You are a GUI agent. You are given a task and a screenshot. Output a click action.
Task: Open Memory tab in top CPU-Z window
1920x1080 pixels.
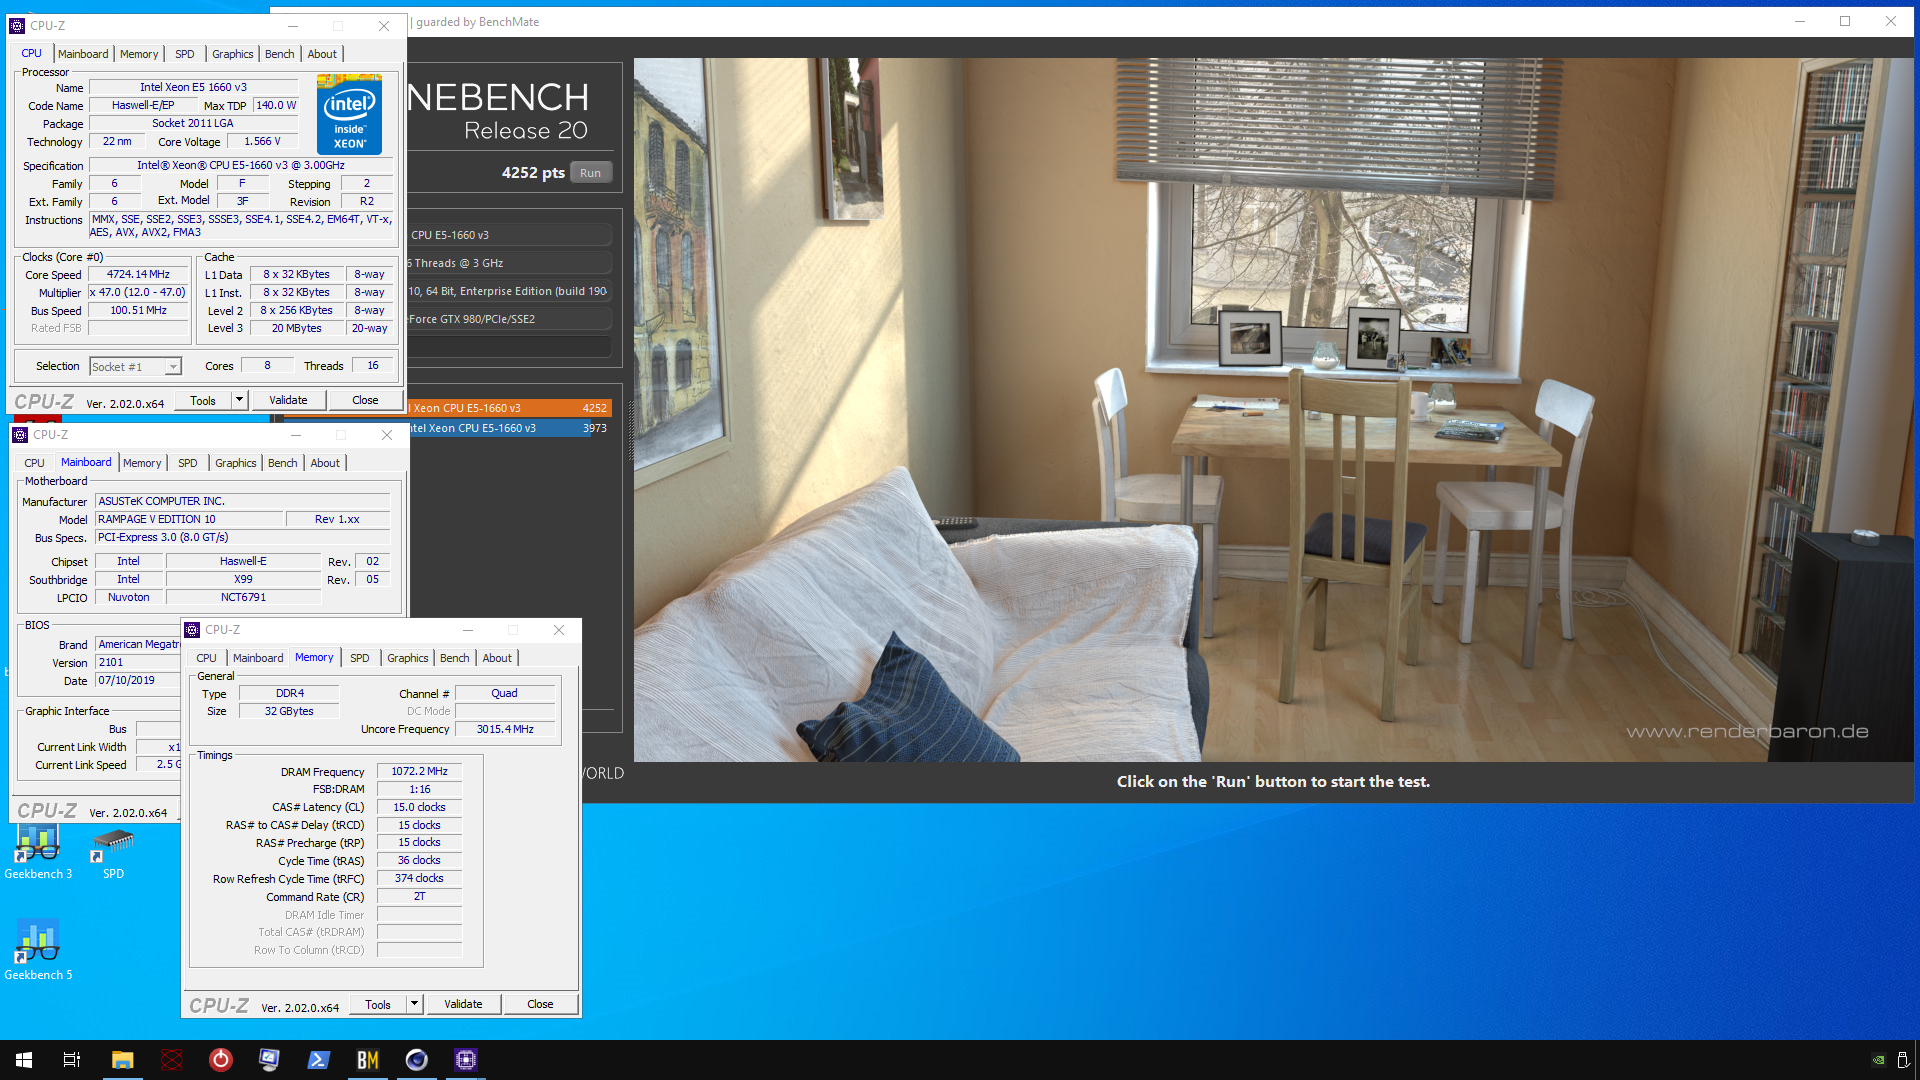[x=139, y=54]
